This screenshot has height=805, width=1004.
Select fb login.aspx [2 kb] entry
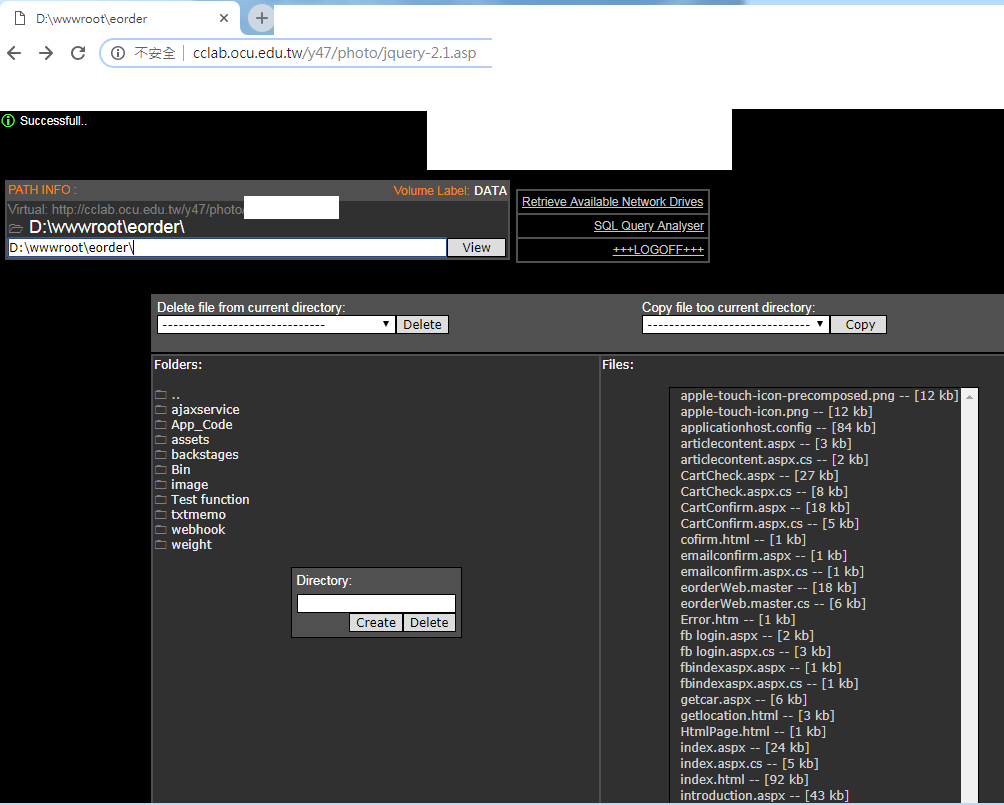[747, 636]
